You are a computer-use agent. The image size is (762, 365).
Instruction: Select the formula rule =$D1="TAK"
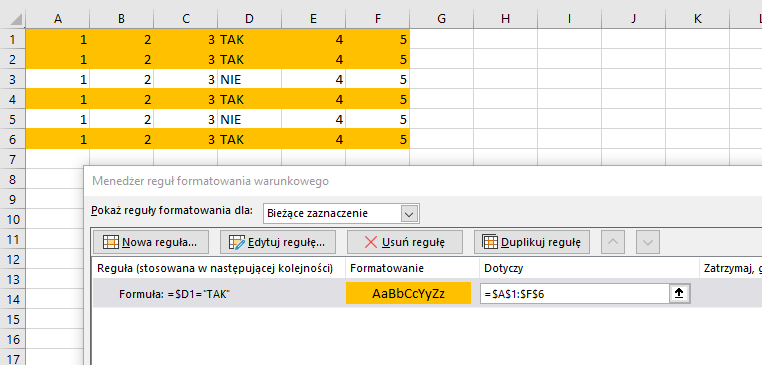[174, 294]
